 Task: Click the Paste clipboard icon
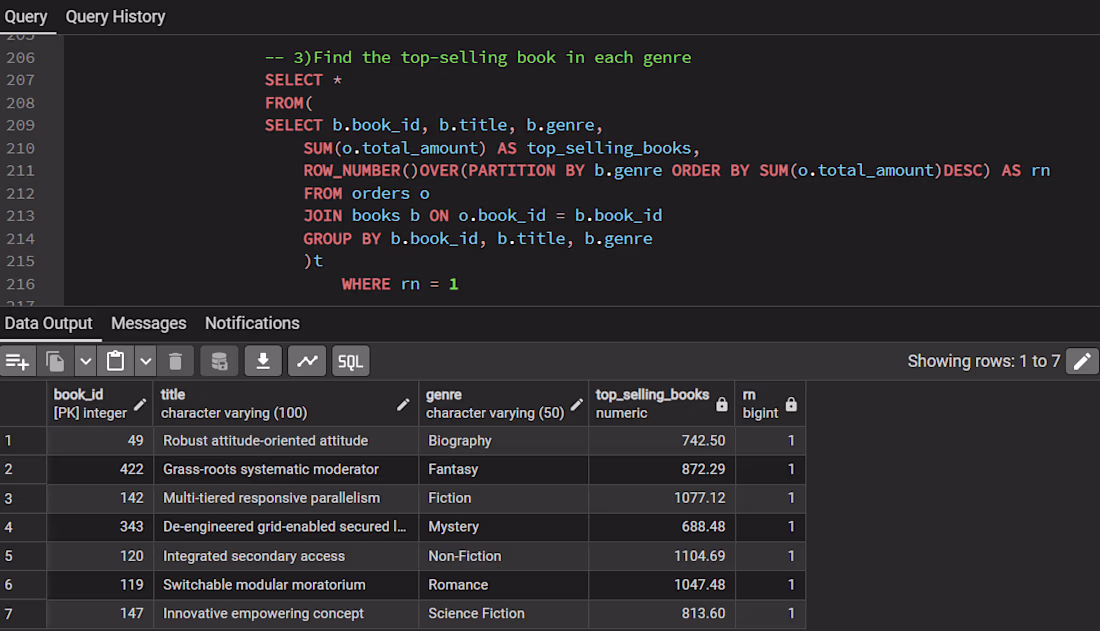[x=115, y=361]
